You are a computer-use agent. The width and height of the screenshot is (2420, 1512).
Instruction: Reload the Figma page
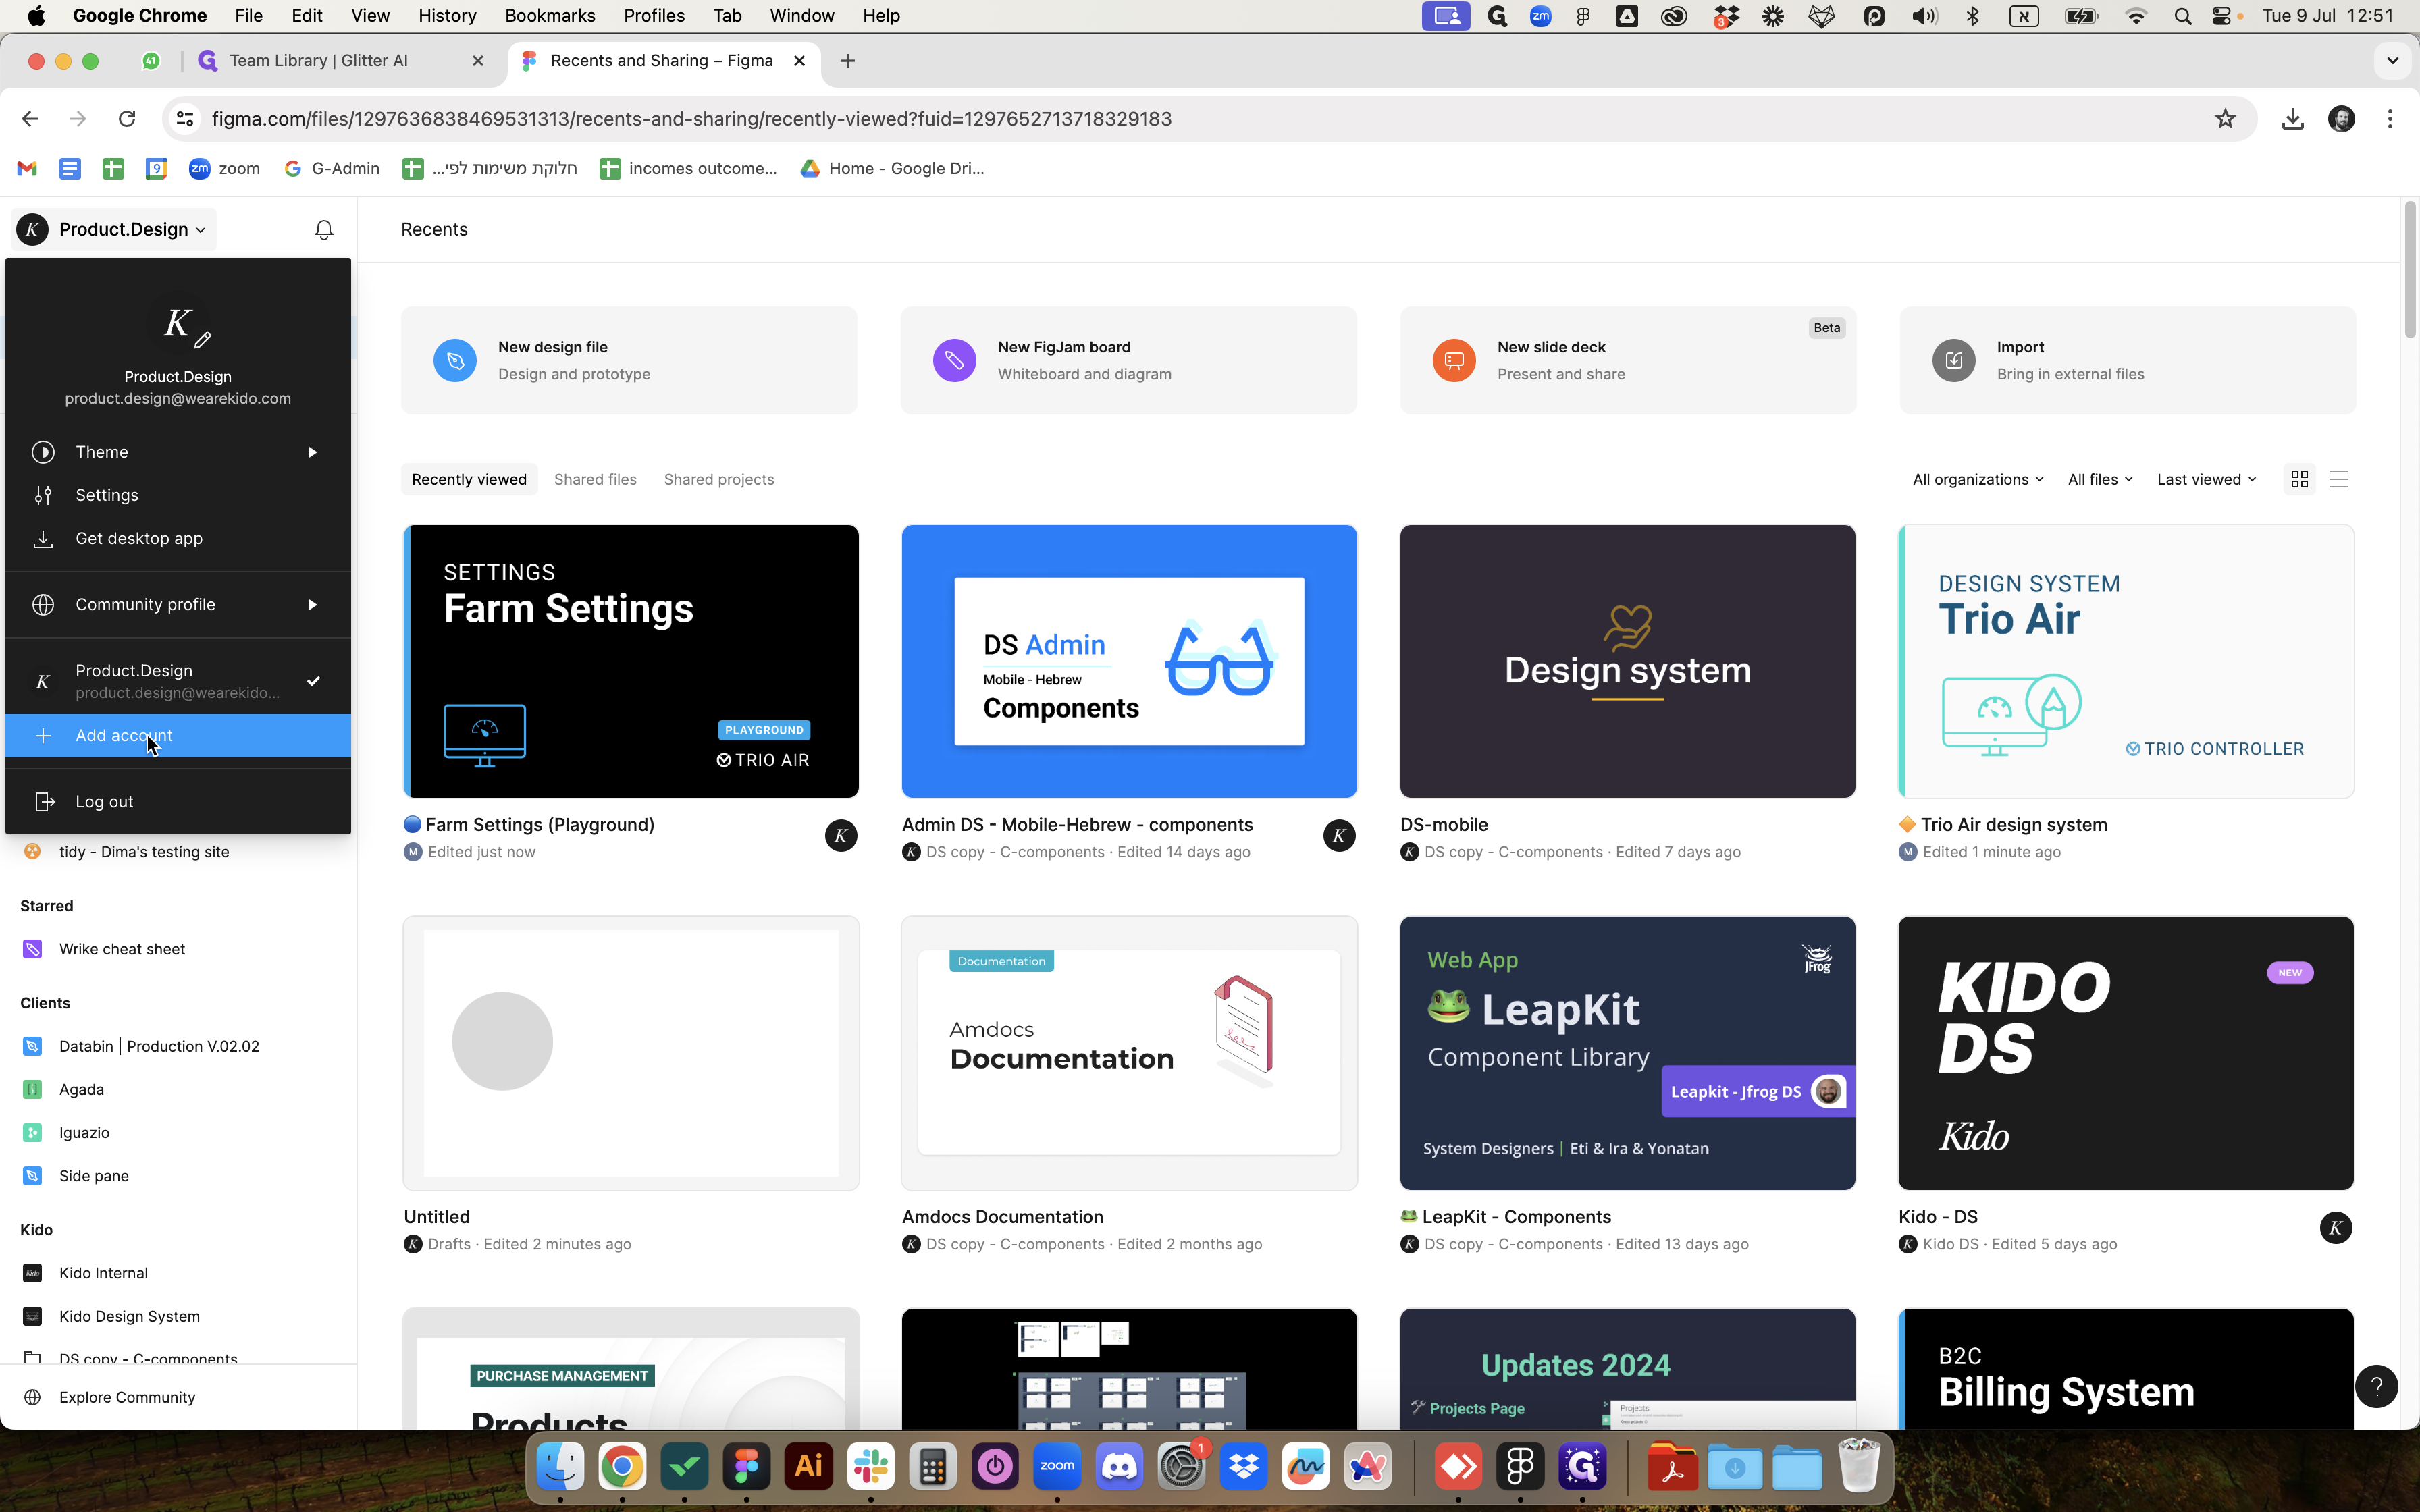point(127,119)
